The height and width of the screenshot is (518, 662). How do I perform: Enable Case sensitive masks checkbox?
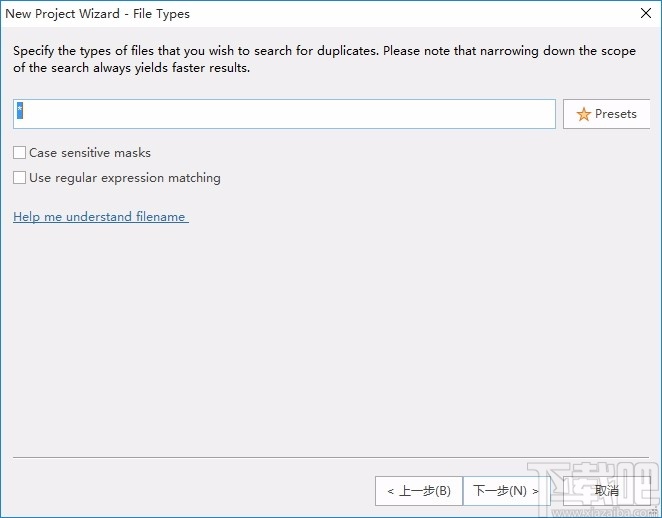click(x=19, y=152)
